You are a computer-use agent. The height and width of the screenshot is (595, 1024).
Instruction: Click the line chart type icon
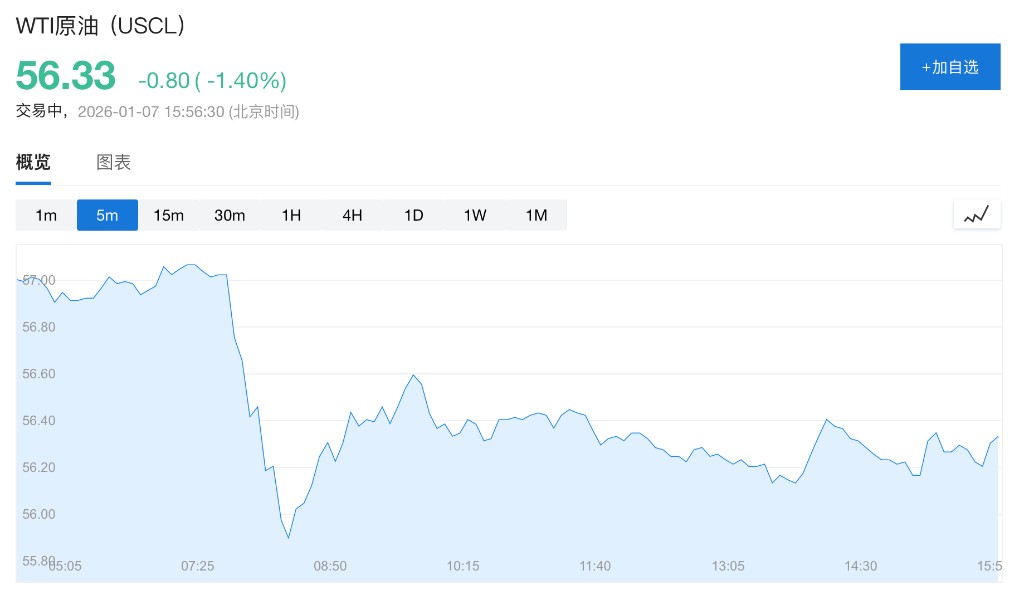pyautogui.click(x=976, y=214)
